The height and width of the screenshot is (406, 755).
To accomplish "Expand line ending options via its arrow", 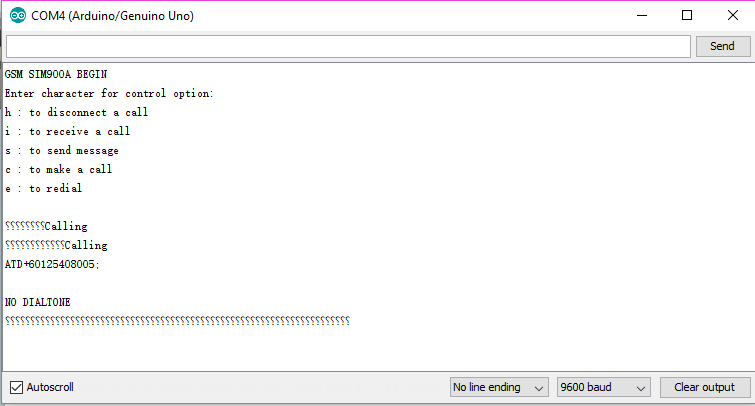I will tap(539, 388).
